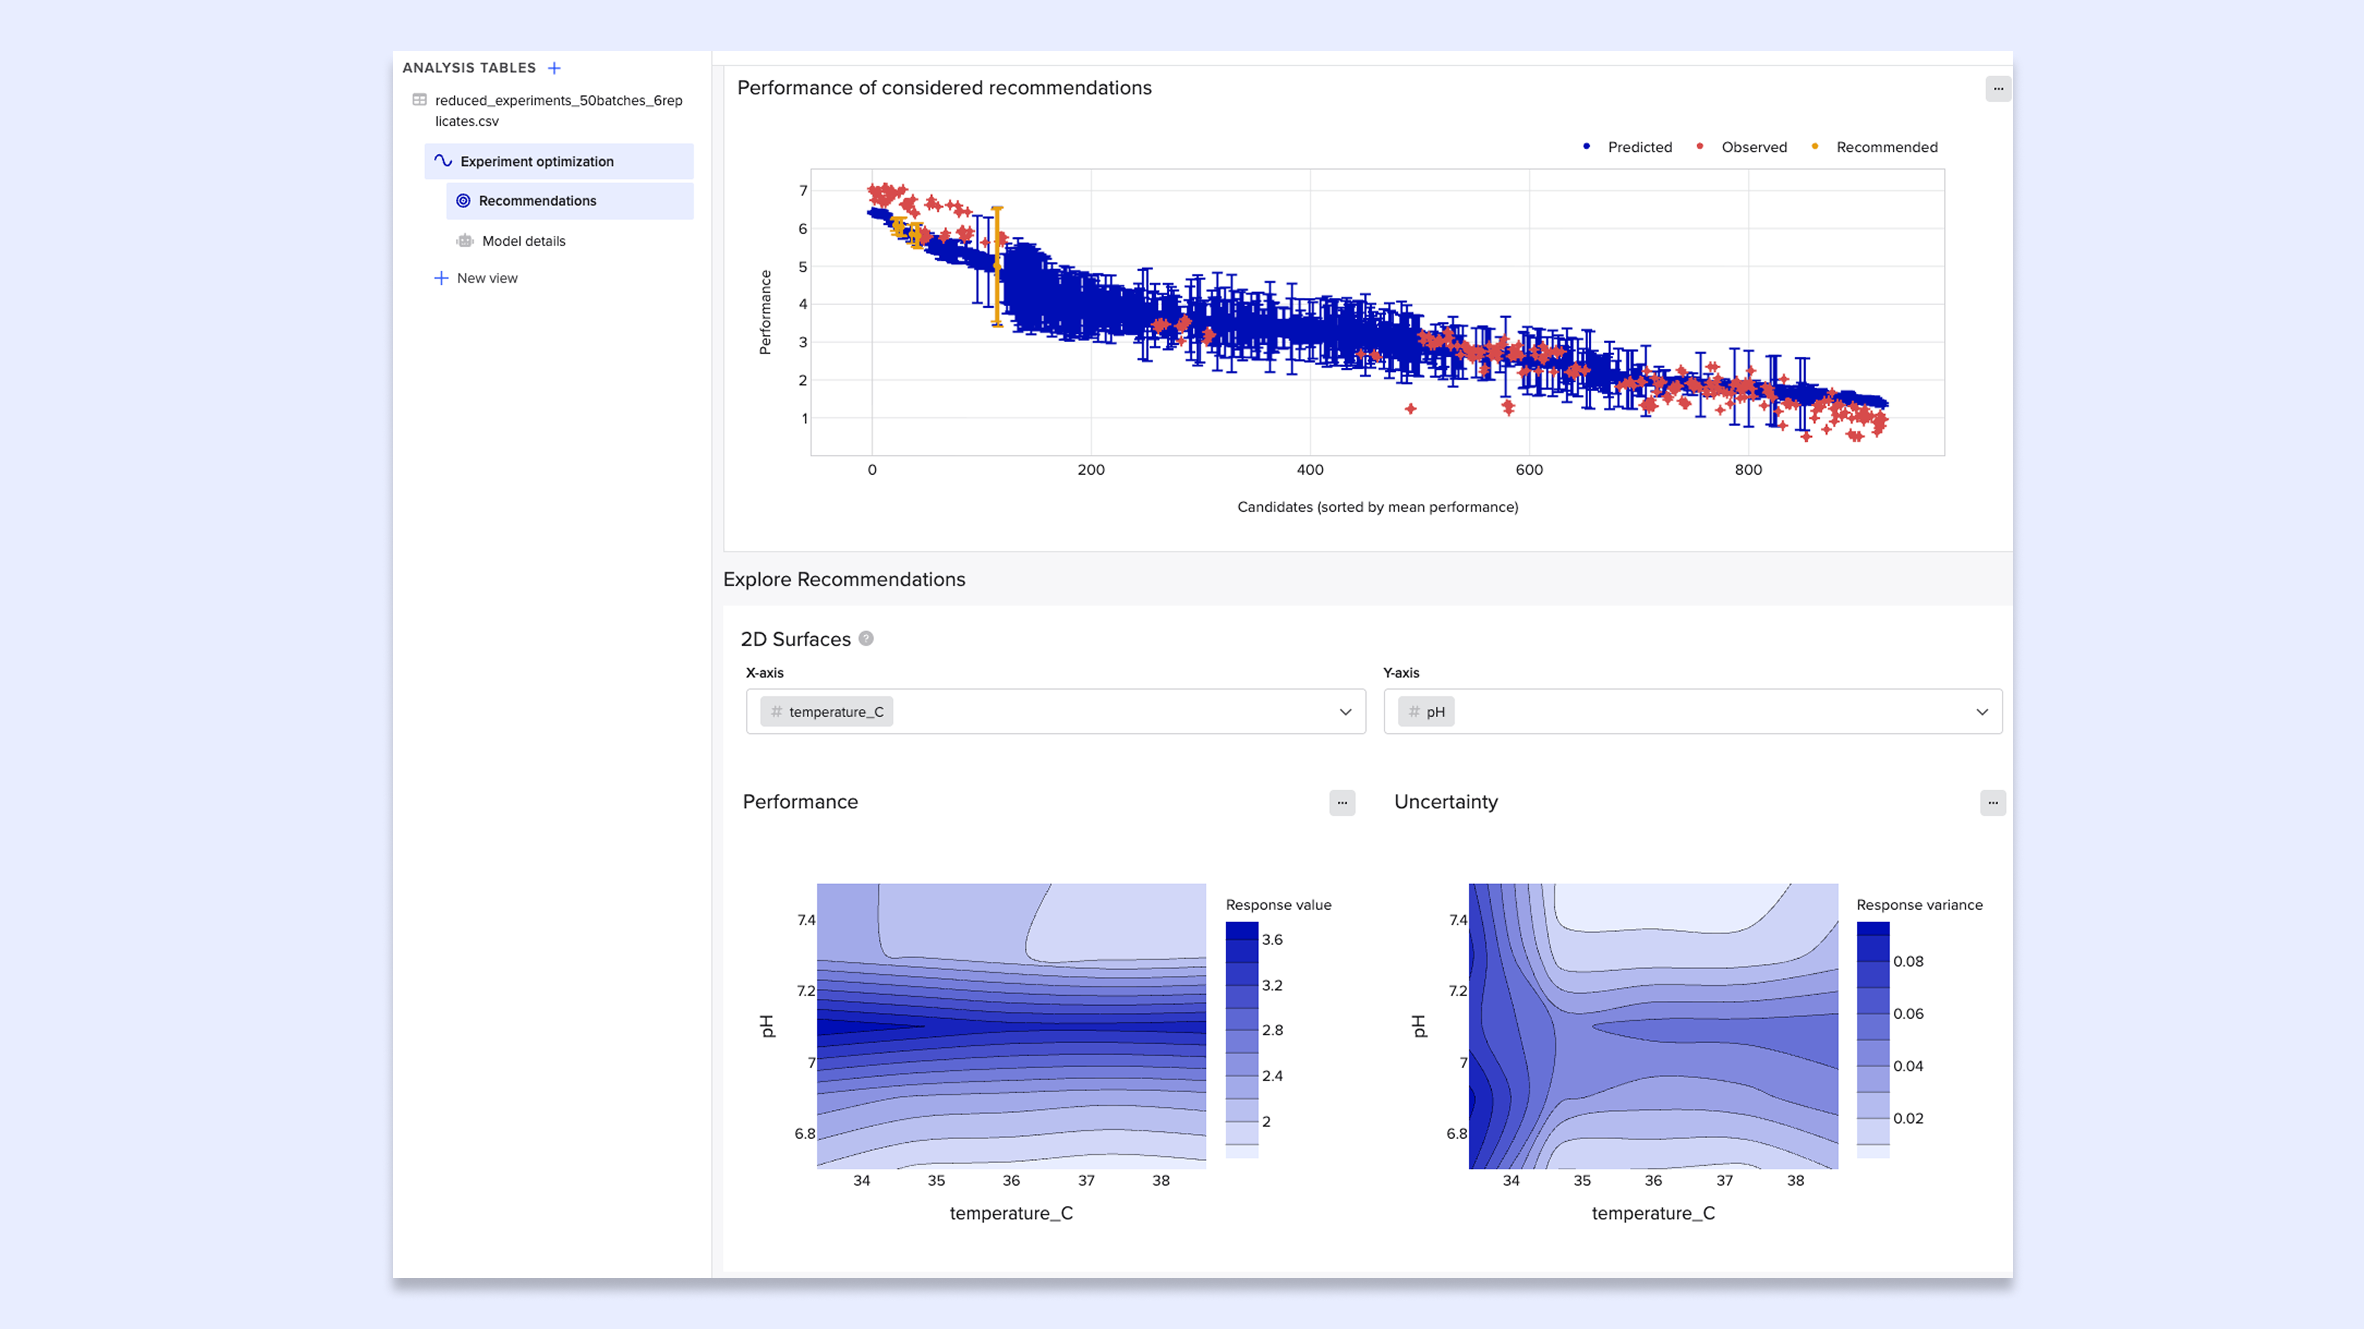This screenshot has height=1329, width=2364.
Task: Select the reduced_experiments CSV table in the sidebar
Action: coord(558,110)
